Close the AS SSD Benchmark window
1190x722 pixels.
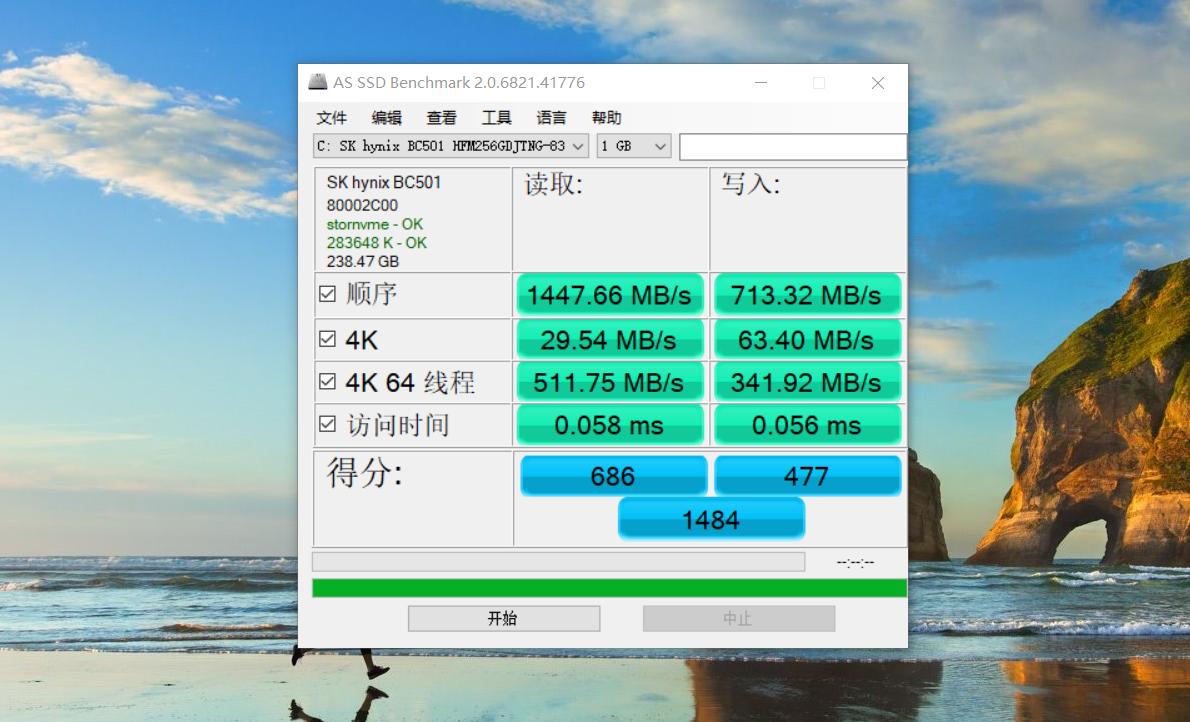[x=878, y=83]
